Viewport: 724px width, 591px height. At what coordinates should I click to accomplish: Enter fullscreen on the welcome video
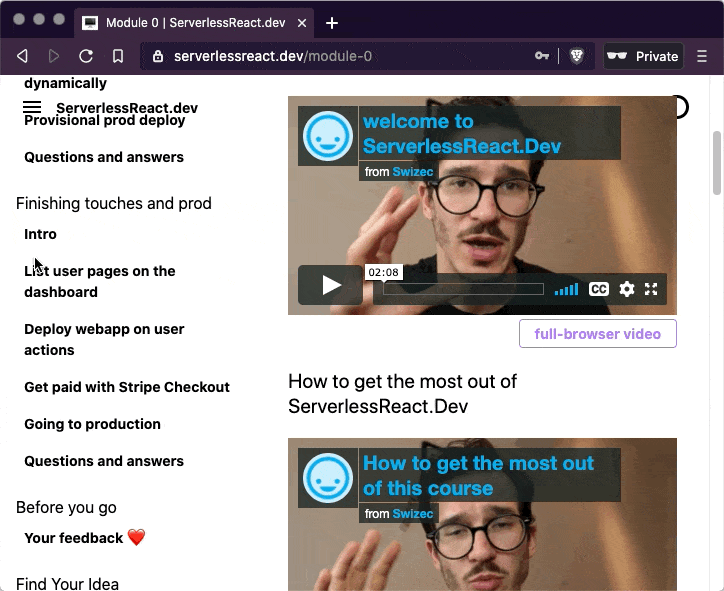[651, 289]
